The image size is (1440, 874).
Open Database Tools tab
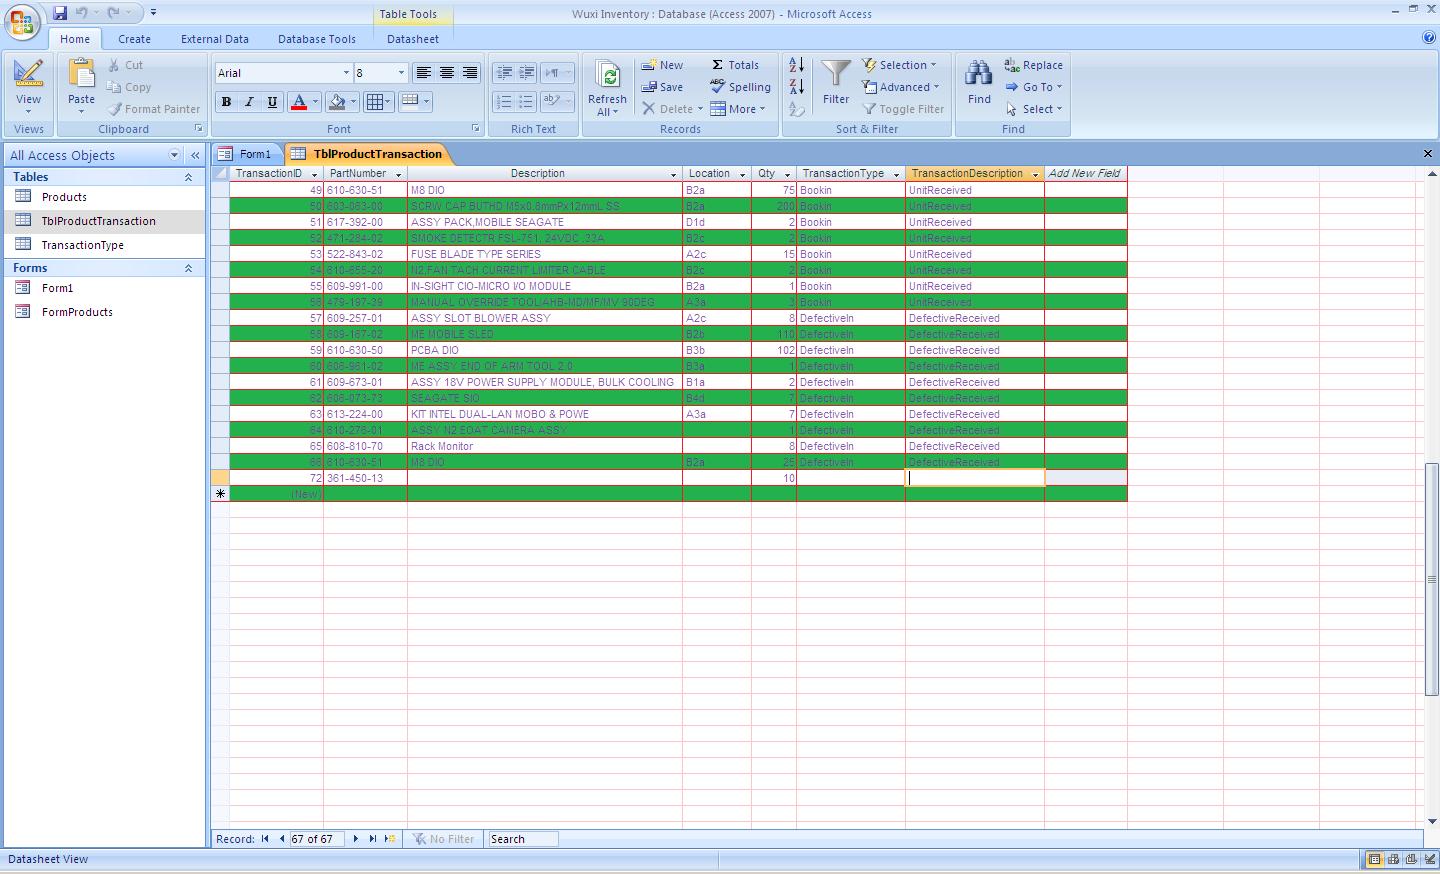coord(316,39)
